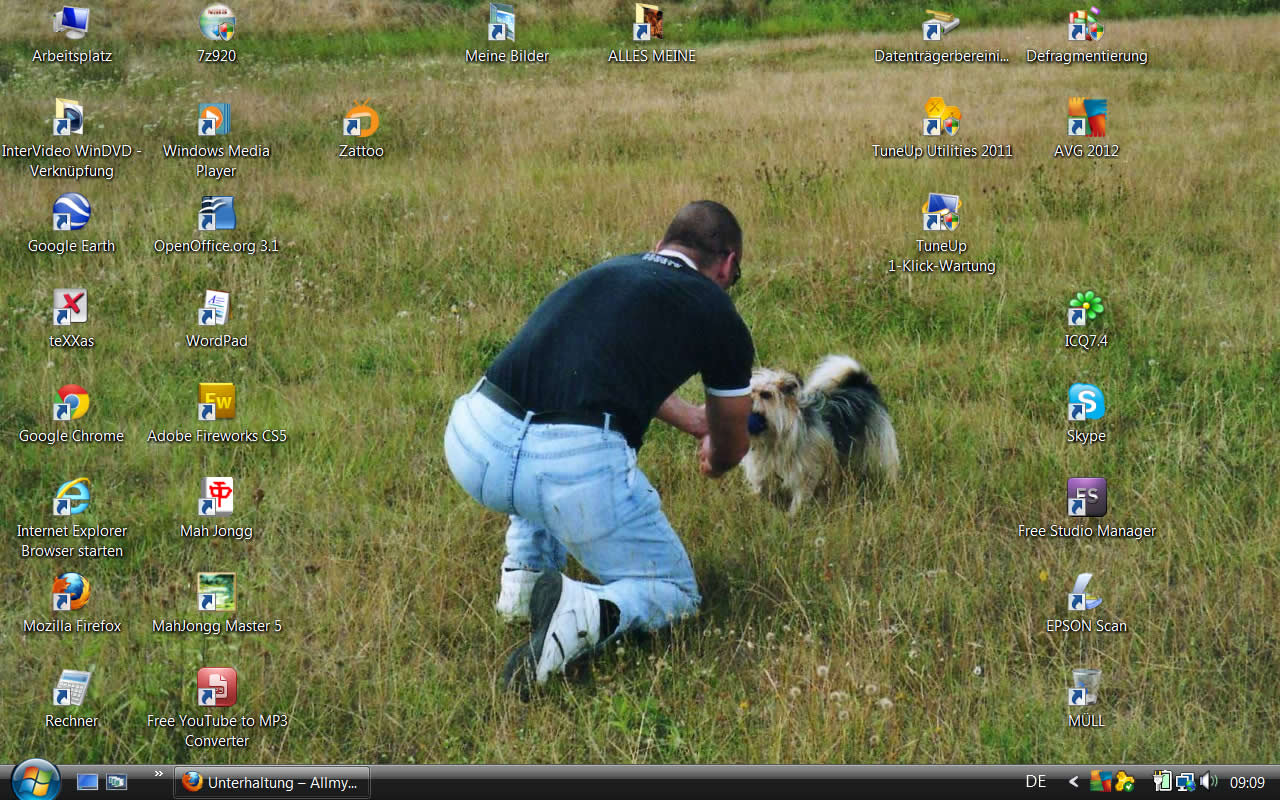Select the ICQ7.4 flower icon
This screenshot has height=800, width=1280.
1086,308
